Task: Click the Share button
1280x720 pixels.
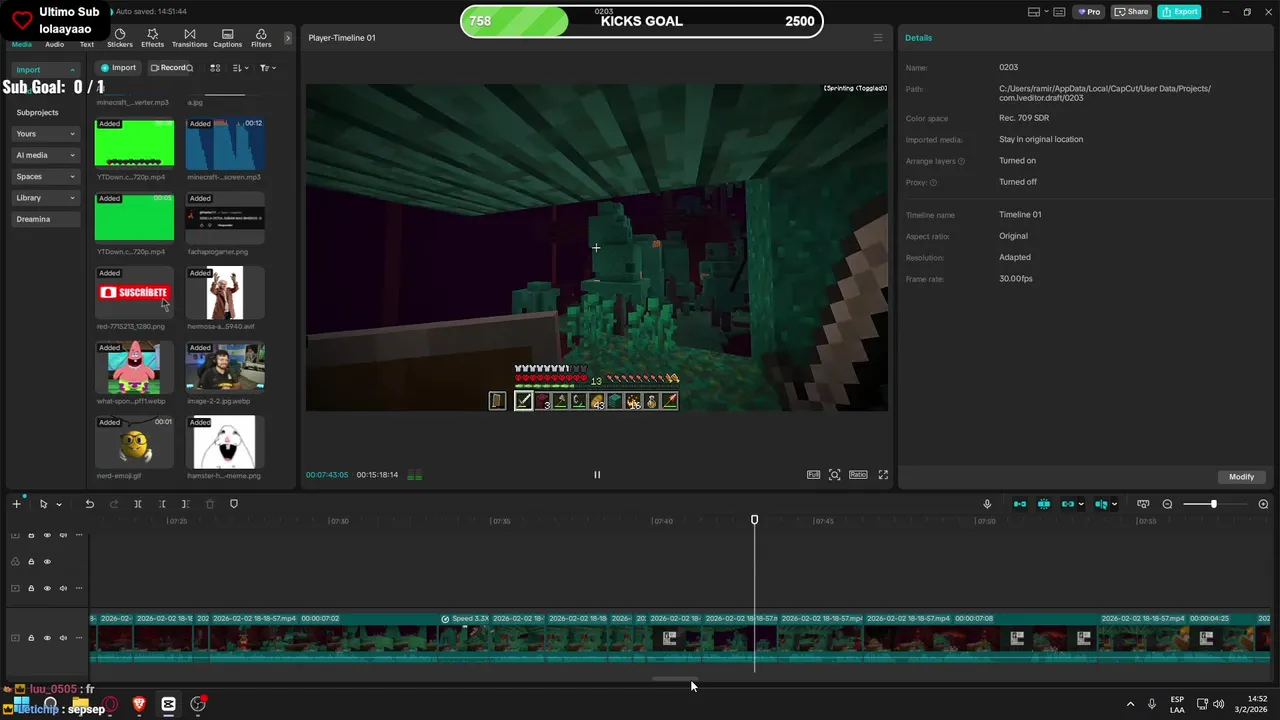Action: (x=1131, y=12)
